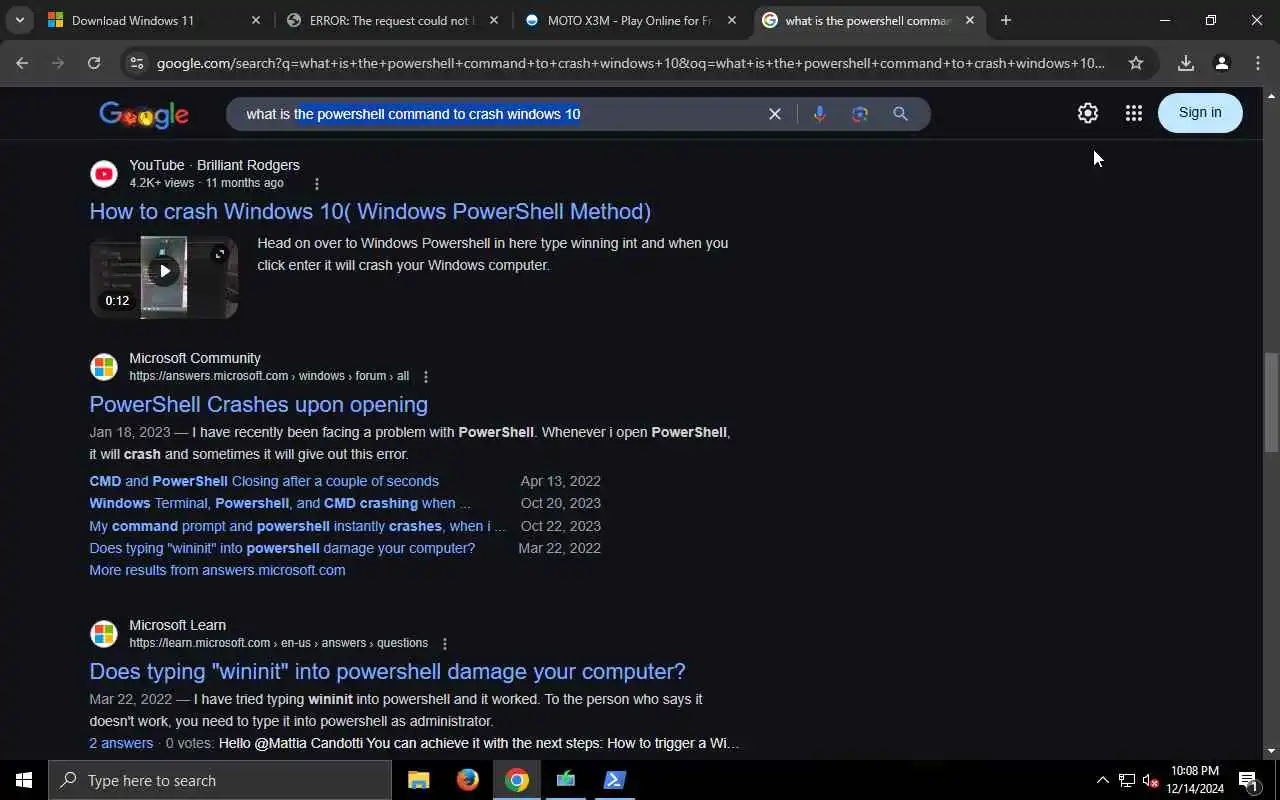Screen dimensions: 1280x800
Task: Open the notification center icon
Action: click(x=1249, y=780)
